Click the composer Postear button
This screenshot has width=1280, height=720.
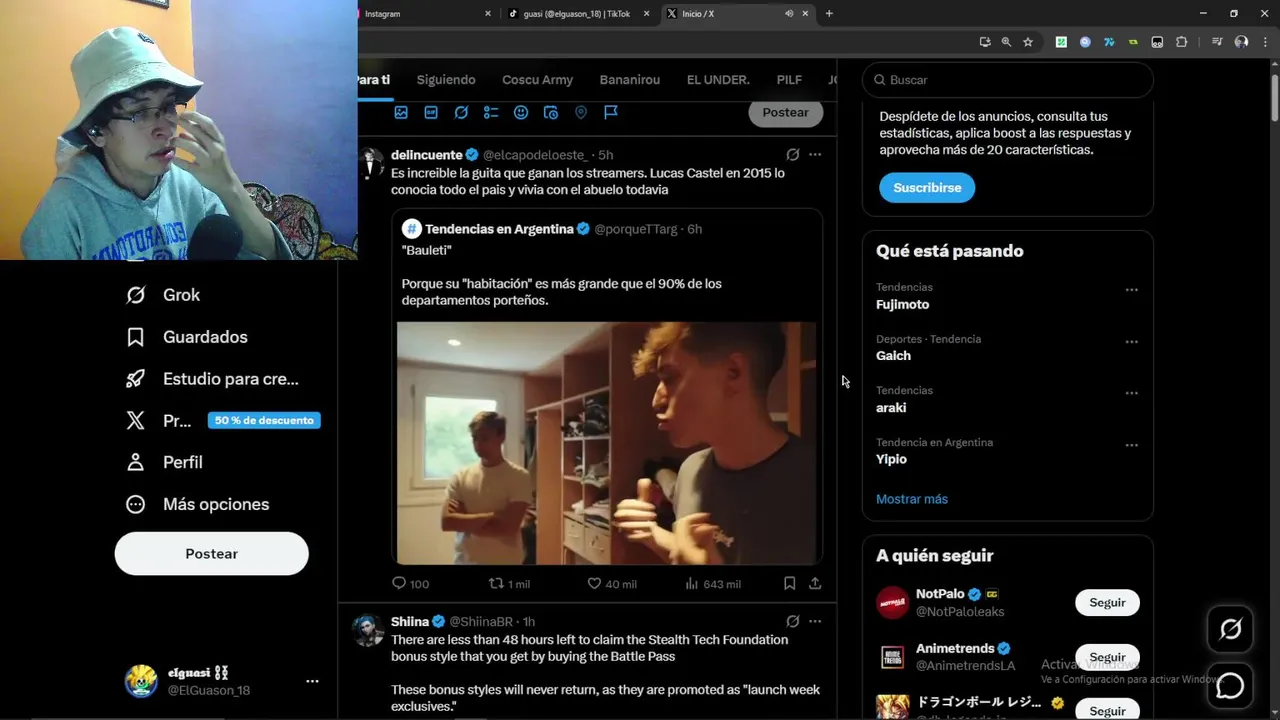point(785,112)
